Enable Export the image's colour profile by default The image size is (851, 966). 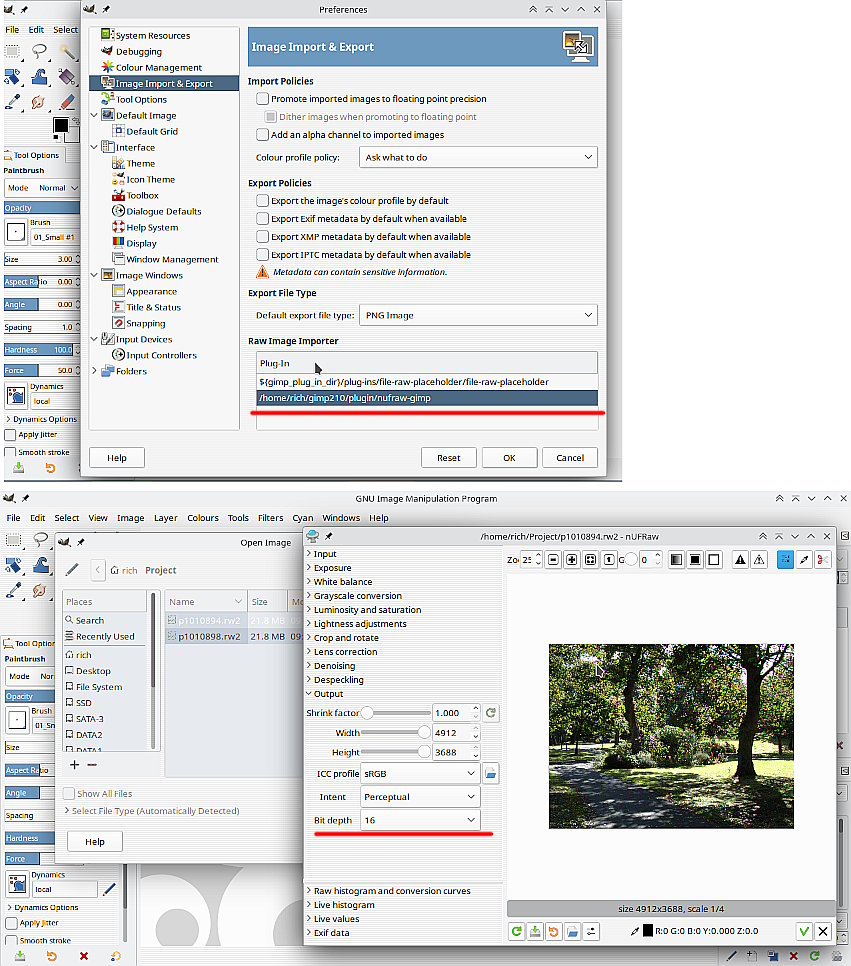pos(263,200)
